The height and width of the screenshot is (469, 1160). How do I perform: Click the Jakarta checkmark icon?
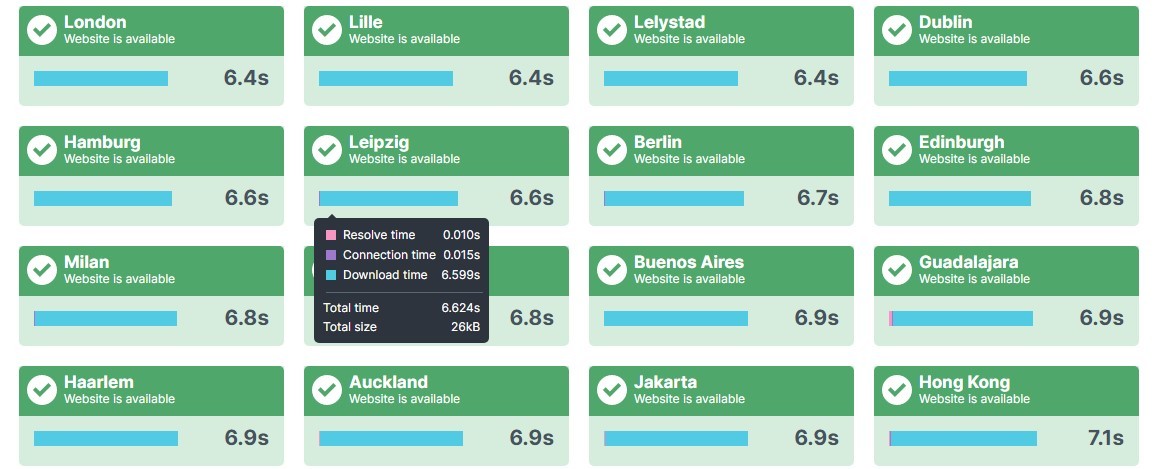[612, 390]
